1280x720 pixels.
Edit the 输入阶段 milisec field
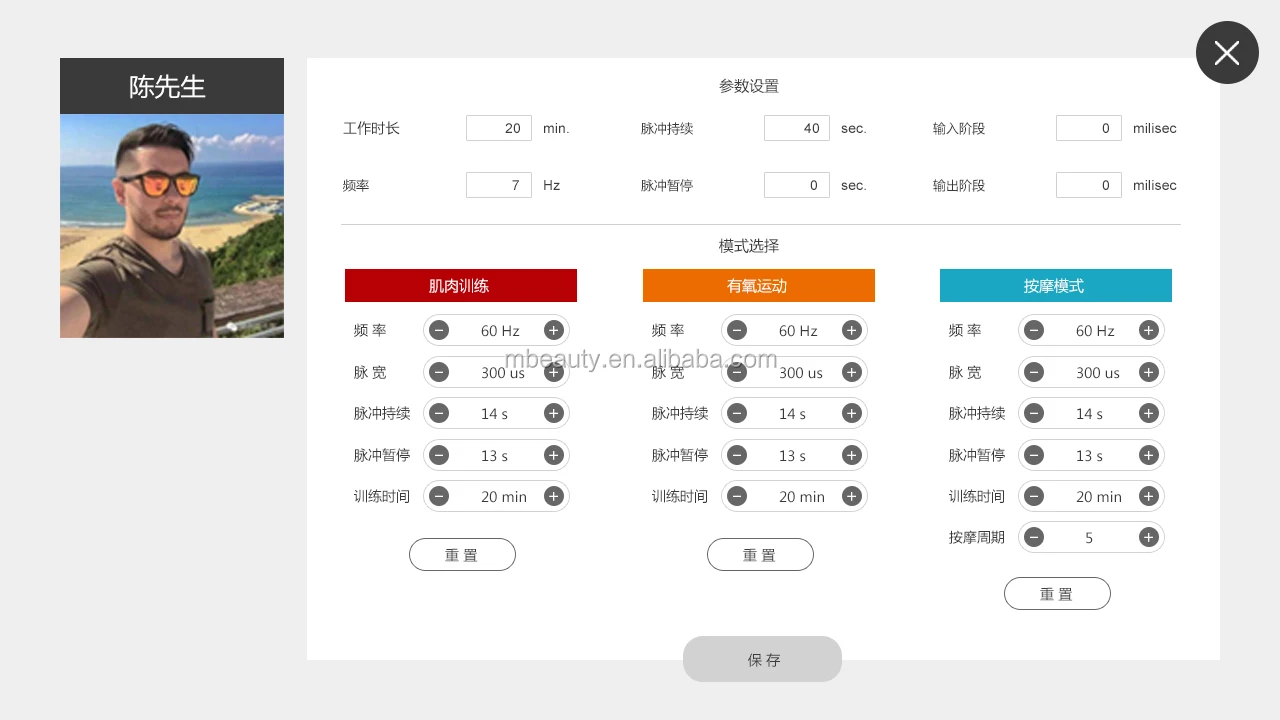tap(1089, 128)
